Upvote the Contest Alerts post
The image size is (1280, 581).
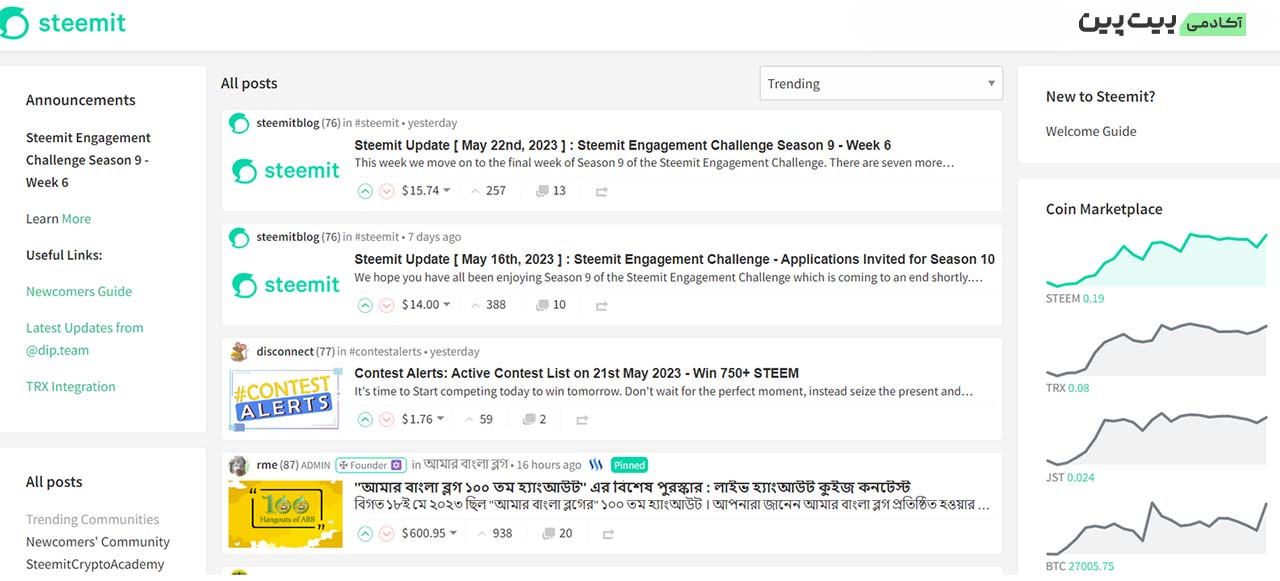click(x=365, y=420)
